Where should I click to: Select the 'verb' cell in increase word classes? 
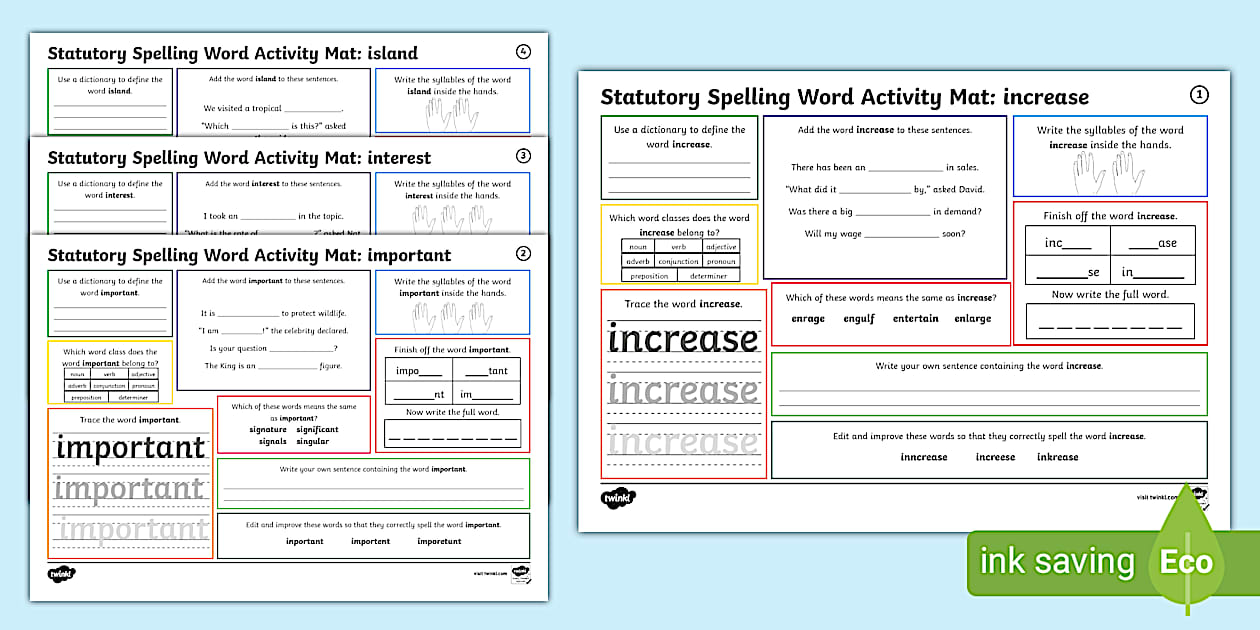679,247
